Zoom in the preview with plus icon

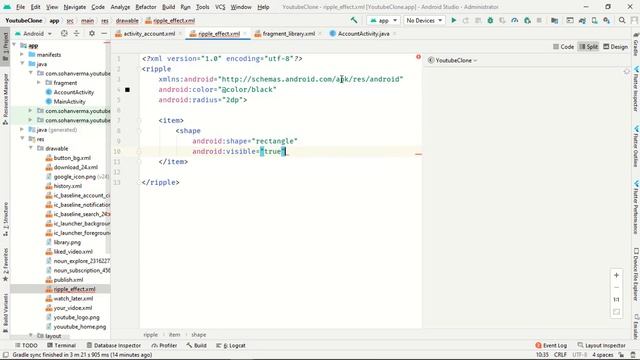pyautogui.click(x=616, y=276)
